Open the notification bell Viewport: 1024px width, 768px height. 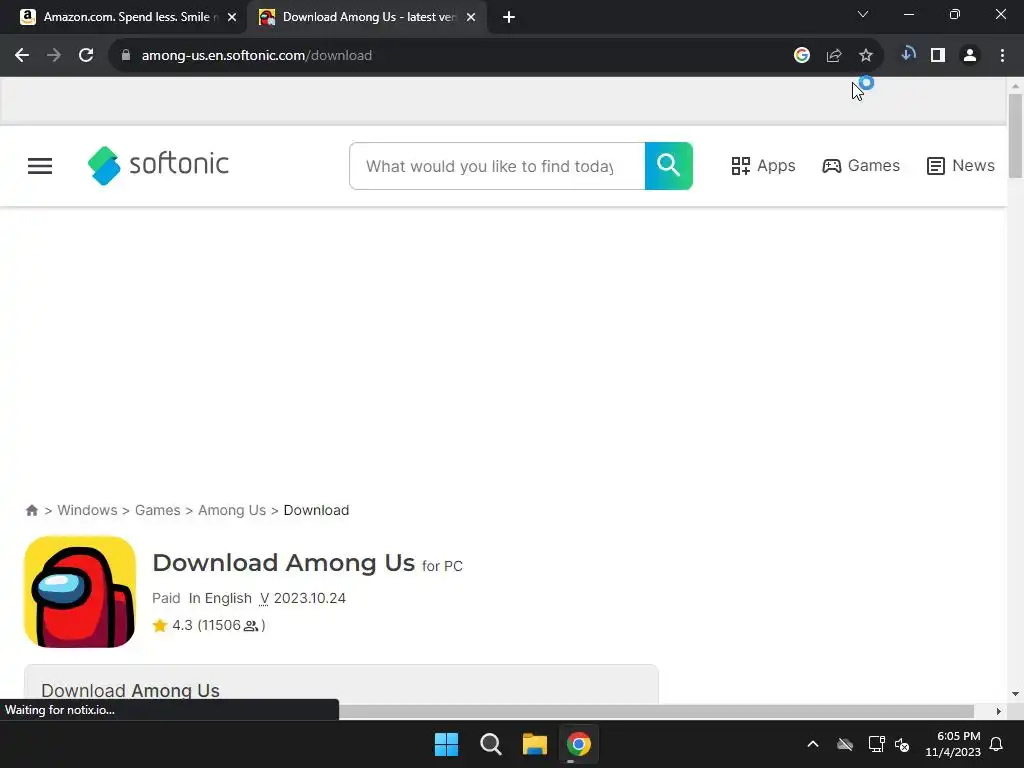997,744
